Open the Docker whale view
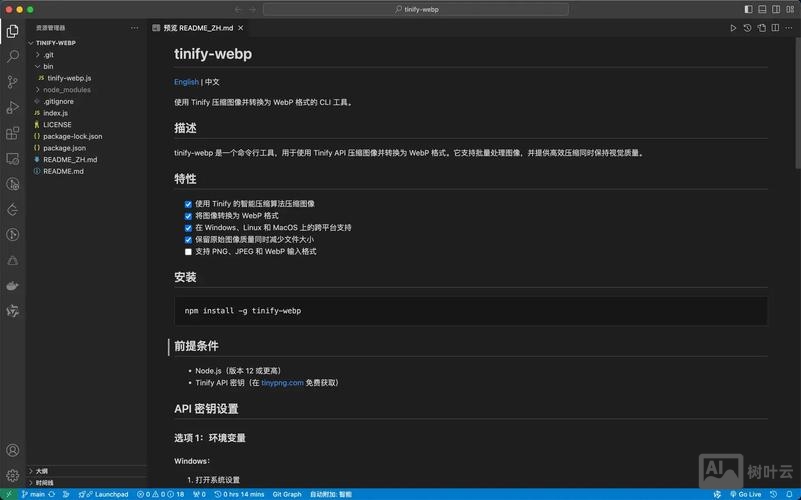The image size is (801, 500). 13,285
